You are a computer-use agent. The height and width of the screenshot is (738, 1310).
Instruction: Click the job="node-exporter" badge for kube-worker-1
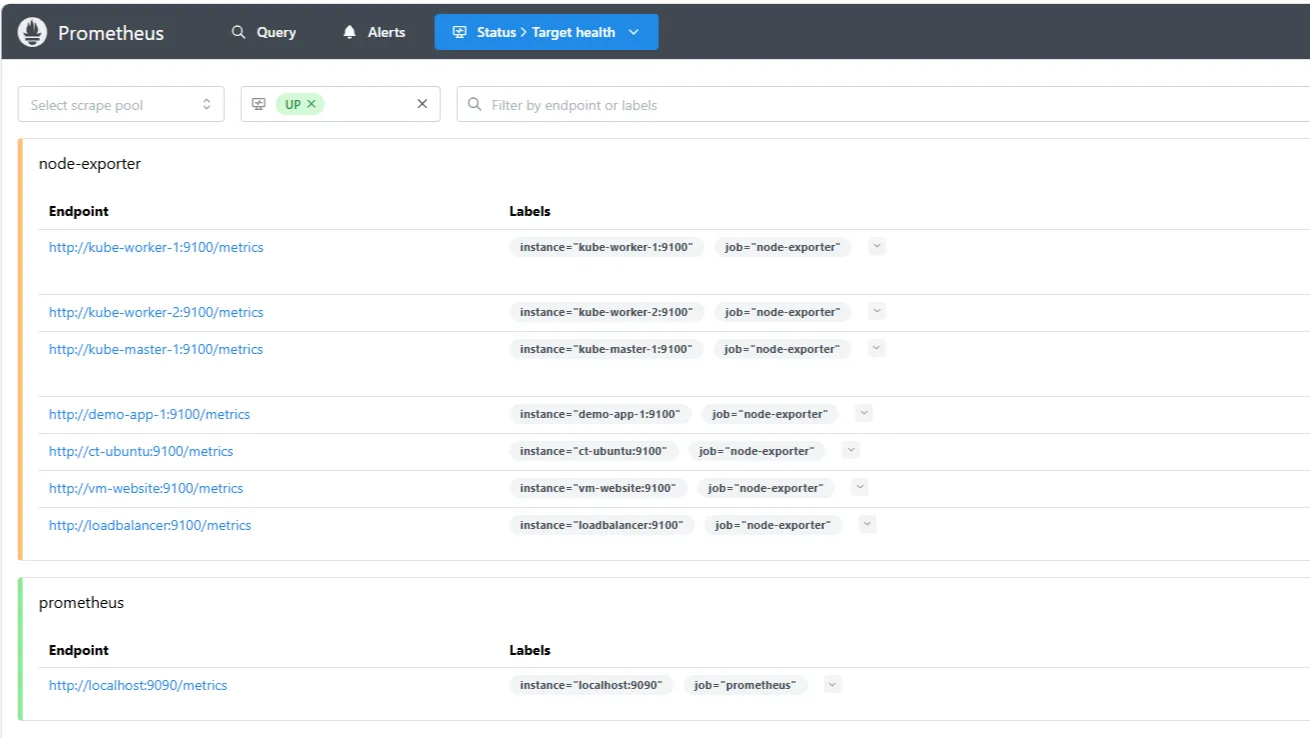[x=782, y=247]
